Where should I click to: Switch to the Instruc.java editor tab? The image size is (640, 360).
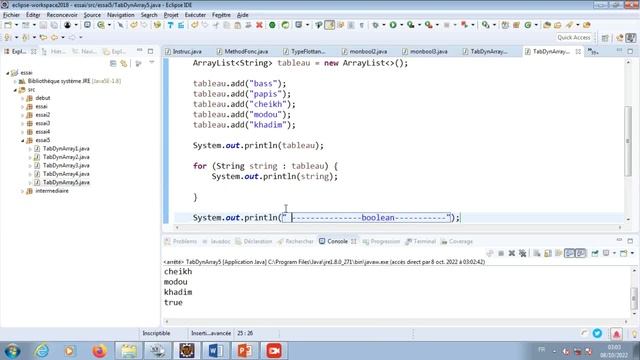point(183,52)
